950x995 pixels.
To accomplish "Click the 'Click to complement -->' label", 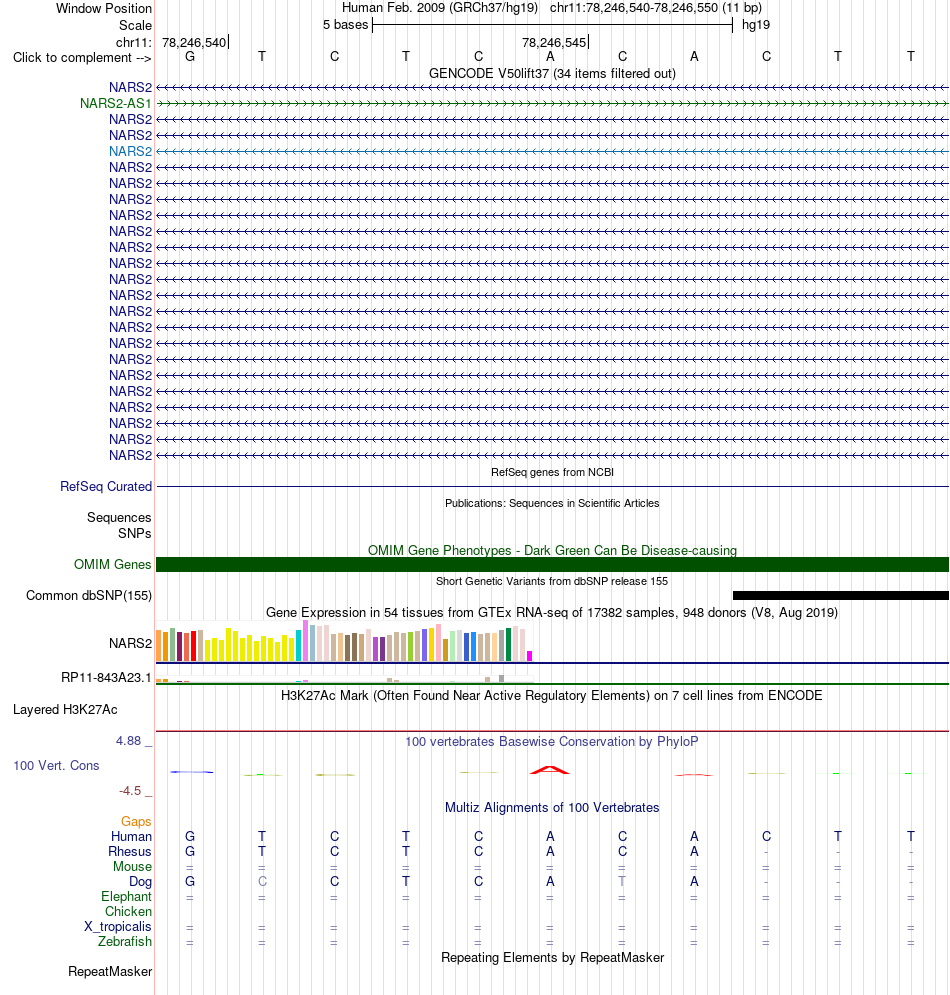I will pyautogui.click(x=82, y=58).
